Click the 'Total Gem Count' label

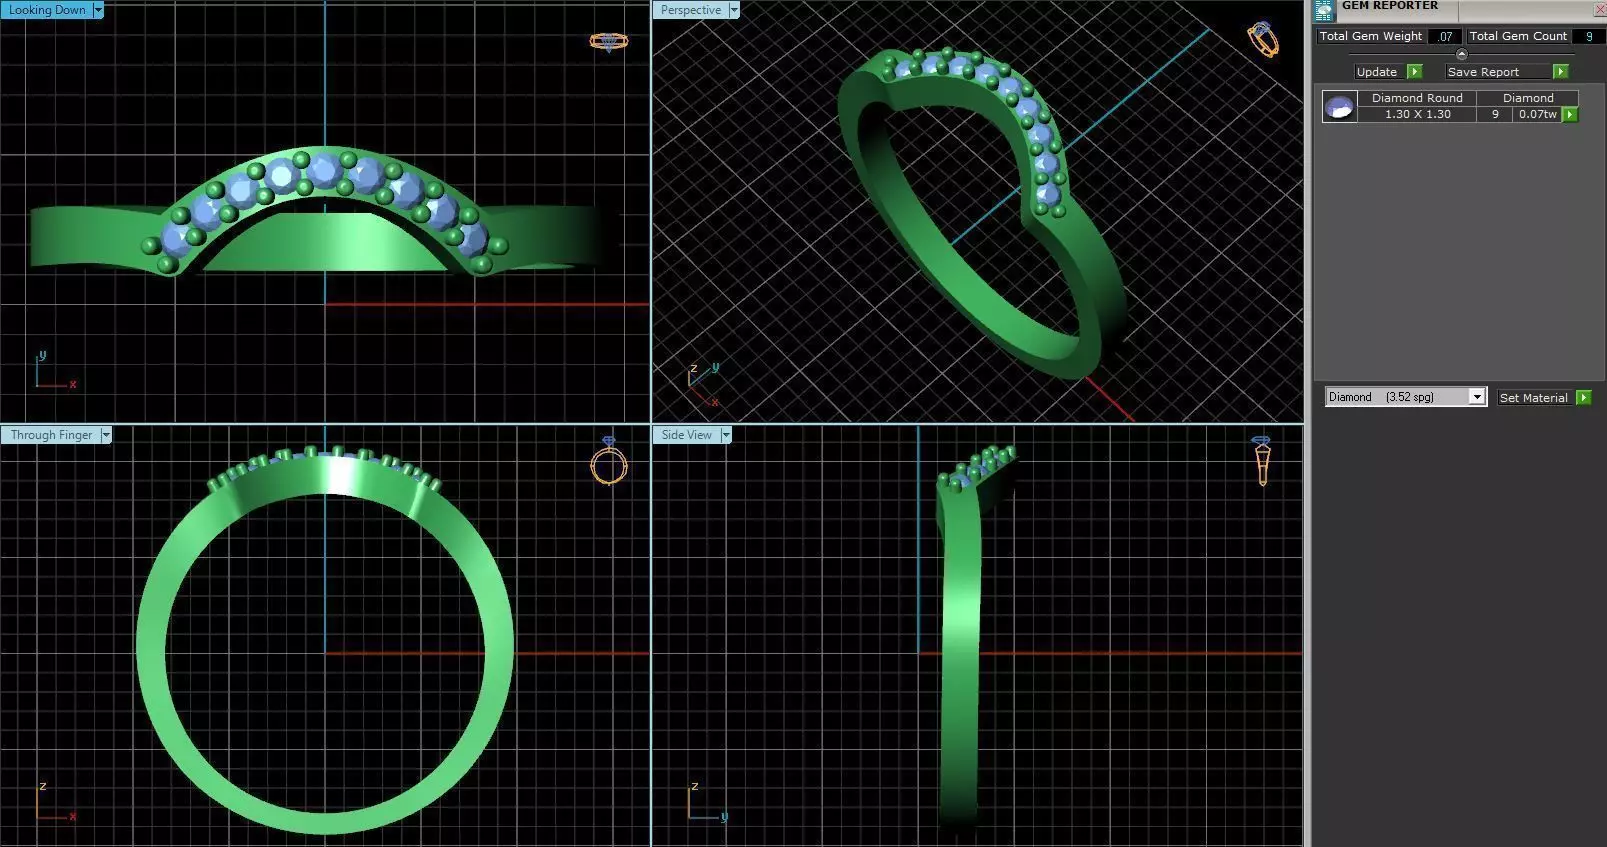click(1518, 36)
